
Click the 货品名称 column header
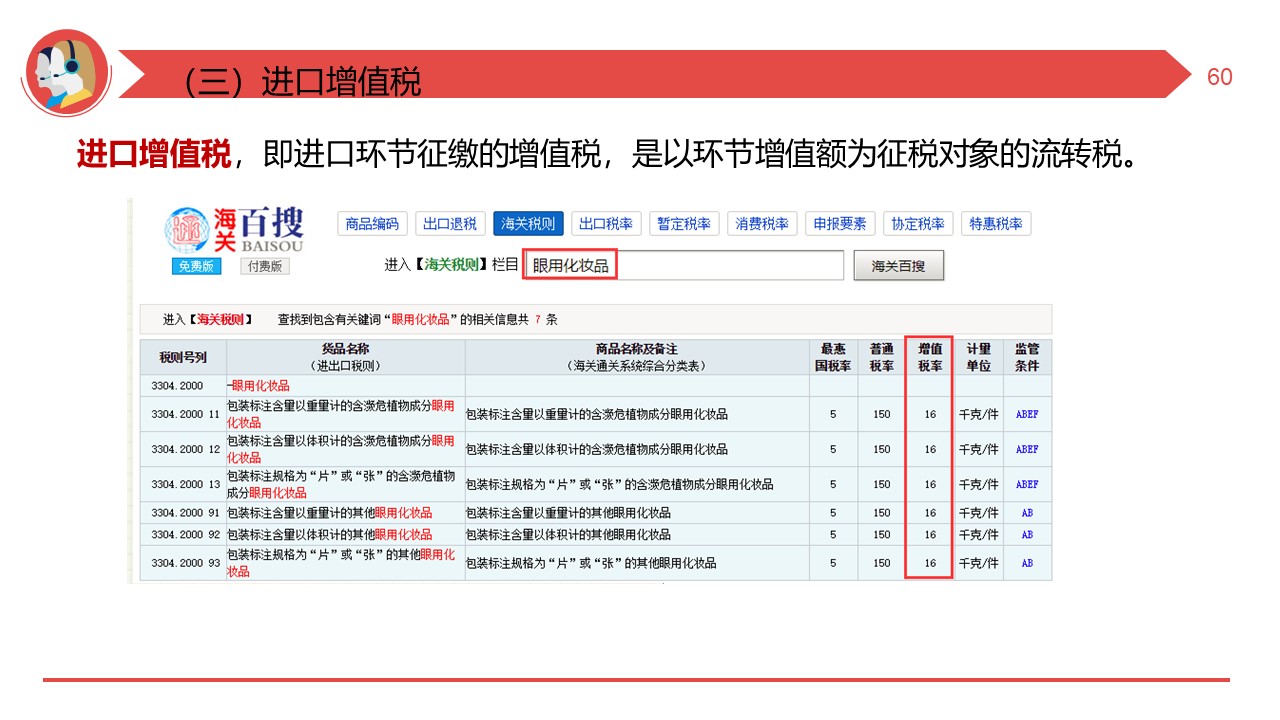346,357
